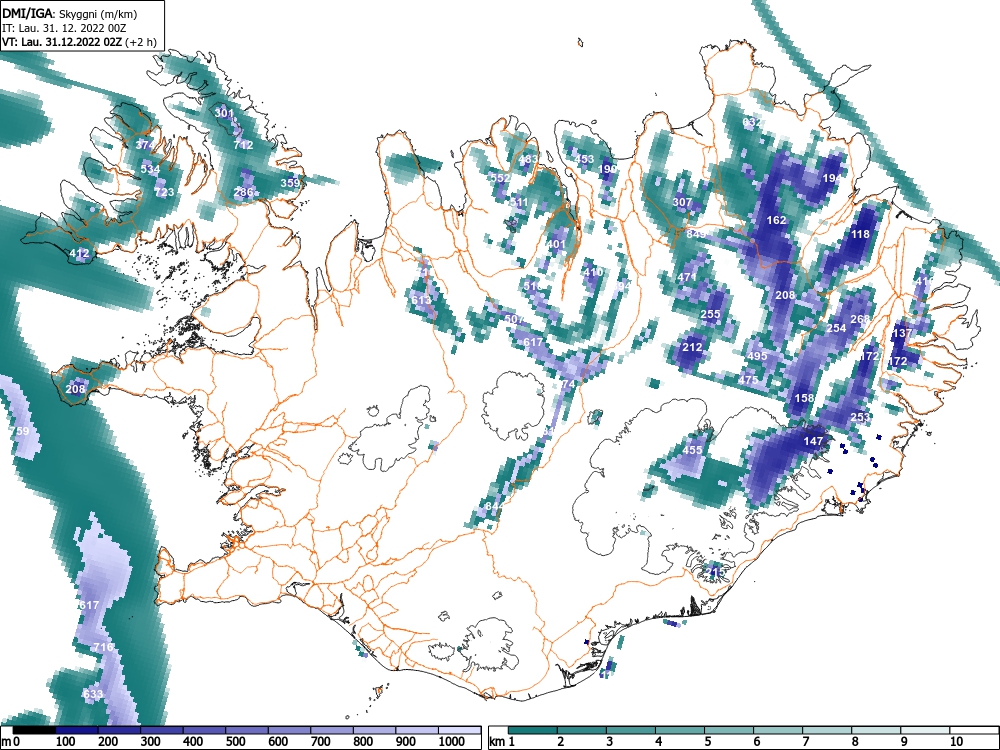Viewport: 1000px width, 750px height.
Task: Select the '10' label in the kilometre legend
Action: click(x=955, y=742)
